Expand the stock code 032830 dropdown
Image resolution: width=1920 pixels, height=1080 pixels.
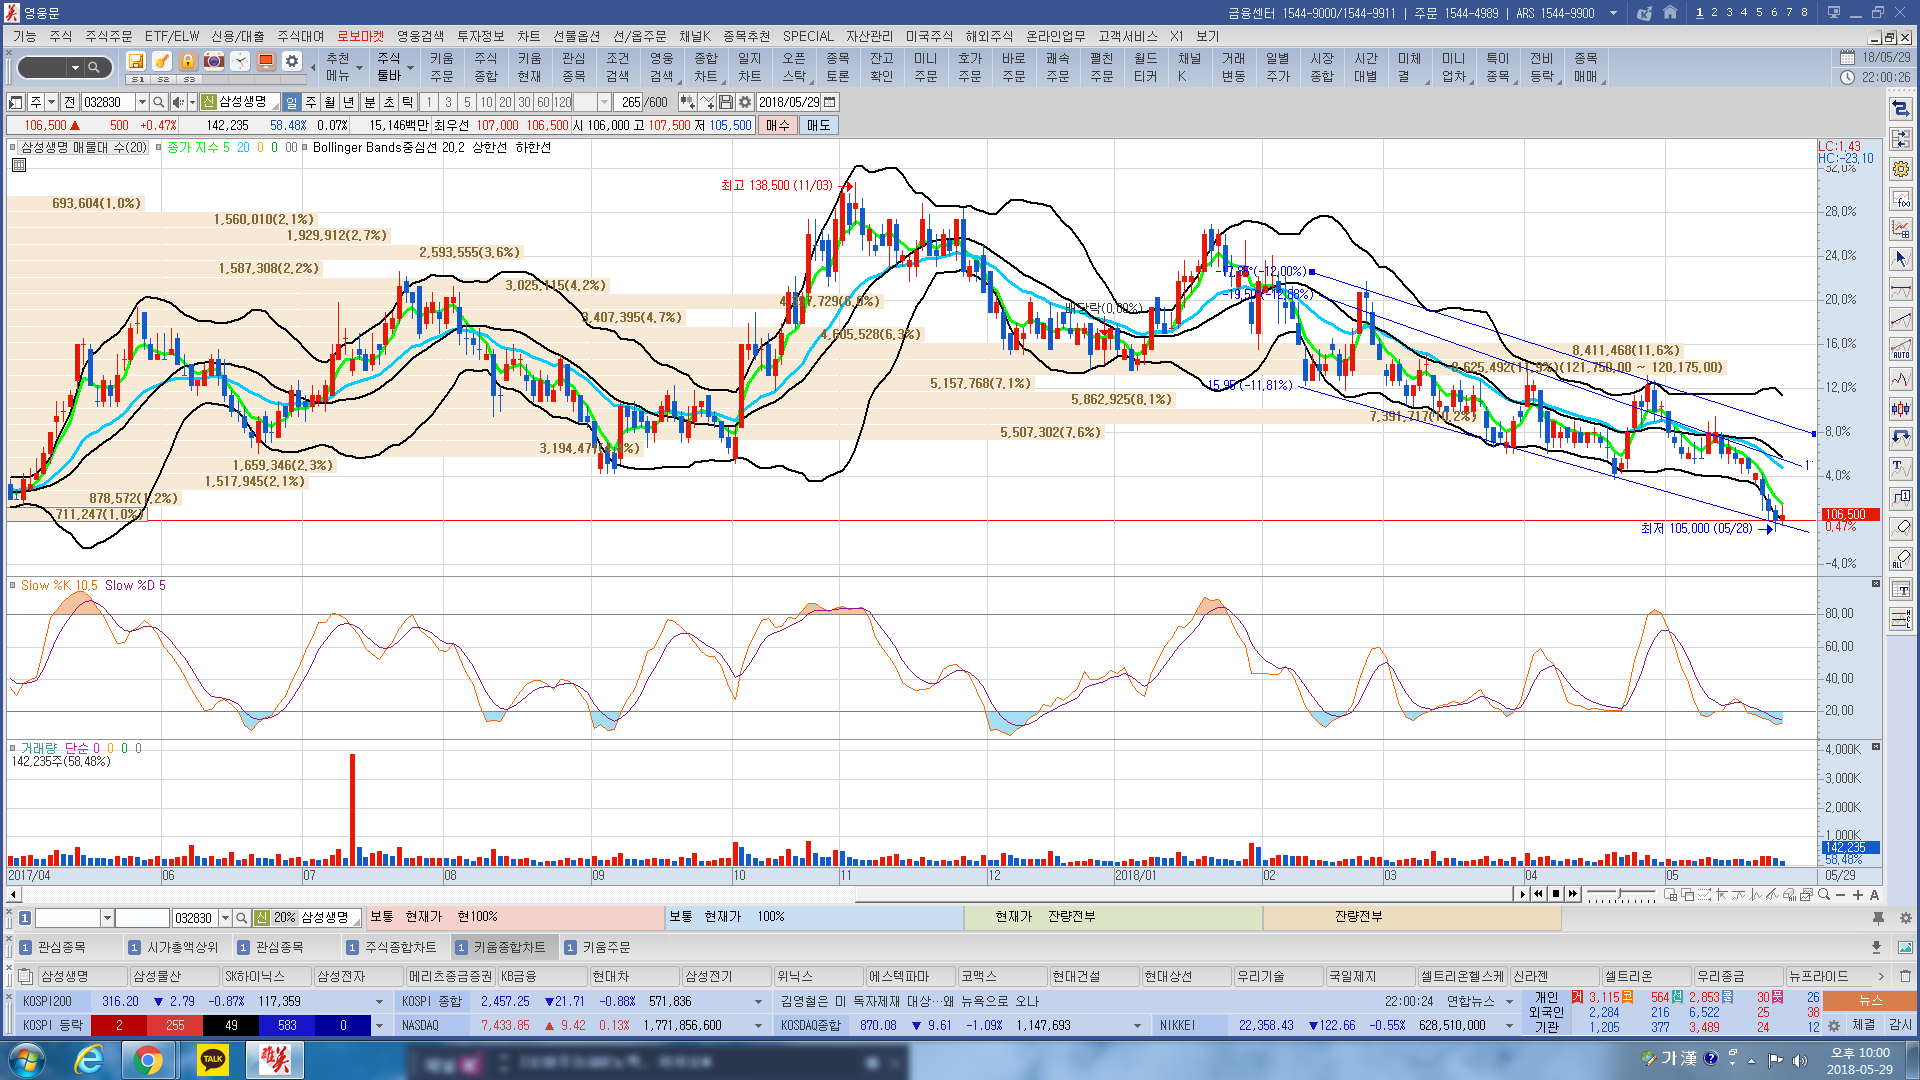click(142, 102)
